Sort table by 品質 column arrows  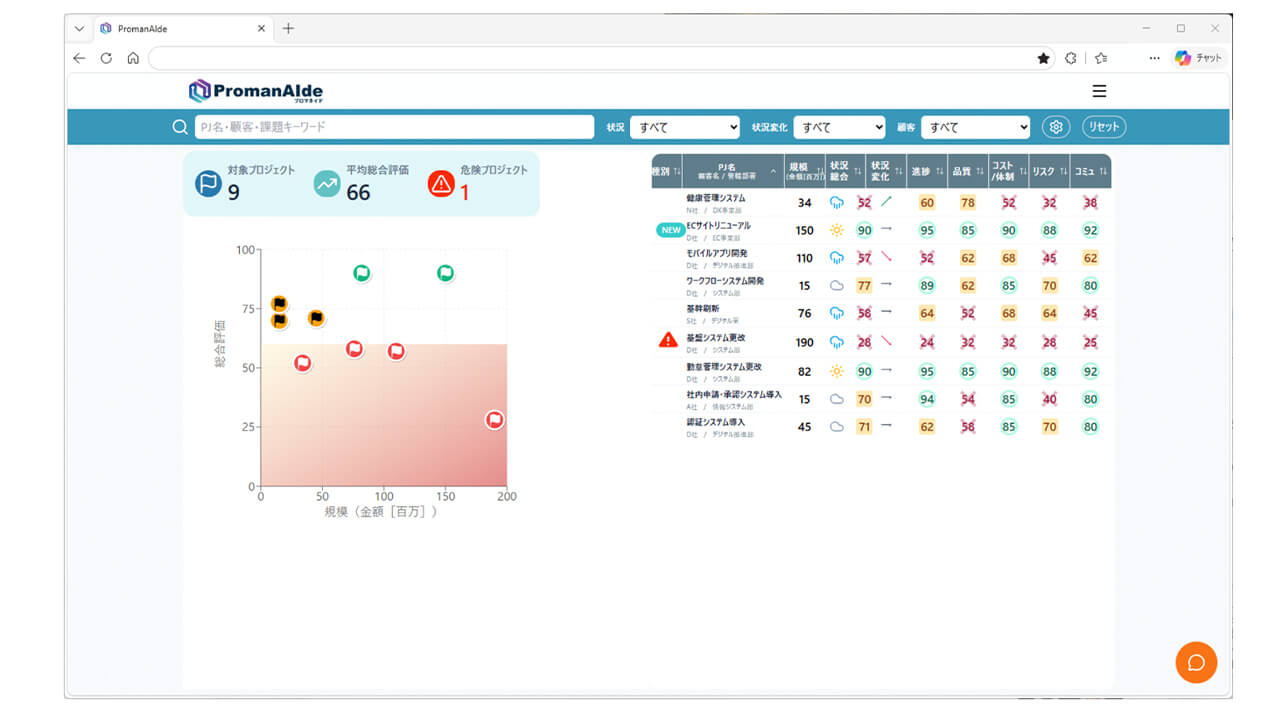(x=981, y=171)
